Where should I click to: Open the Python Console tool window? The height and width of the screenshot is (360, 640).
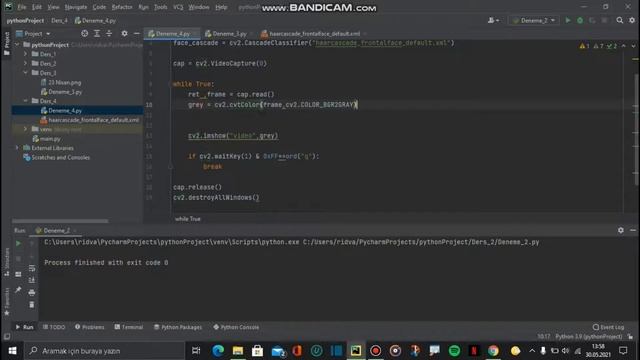pyautogui.click(x=236, y=327)
